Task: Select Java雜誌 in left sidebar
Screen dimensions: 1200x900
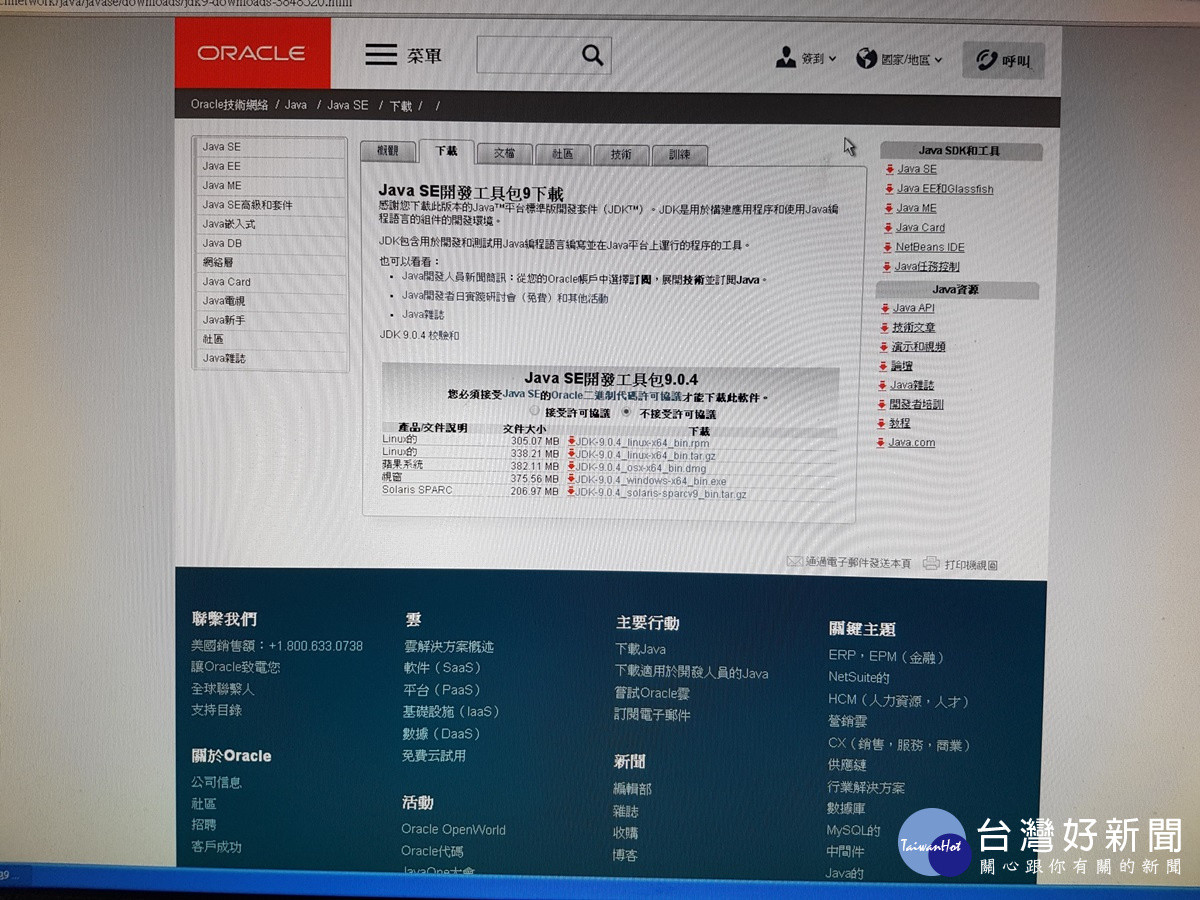Action: click(224, 358)
